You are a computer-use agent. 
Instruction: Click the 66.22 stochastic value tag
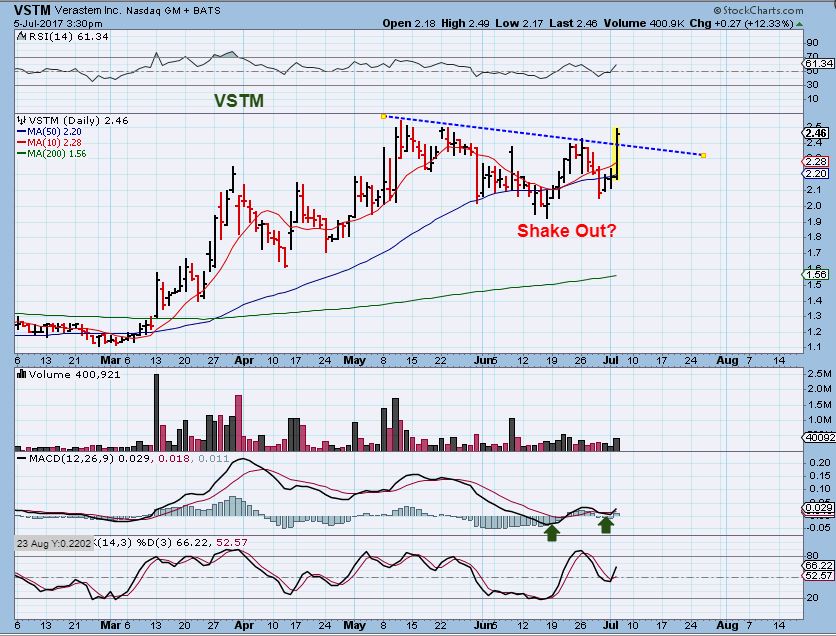(x=819, y=566)
